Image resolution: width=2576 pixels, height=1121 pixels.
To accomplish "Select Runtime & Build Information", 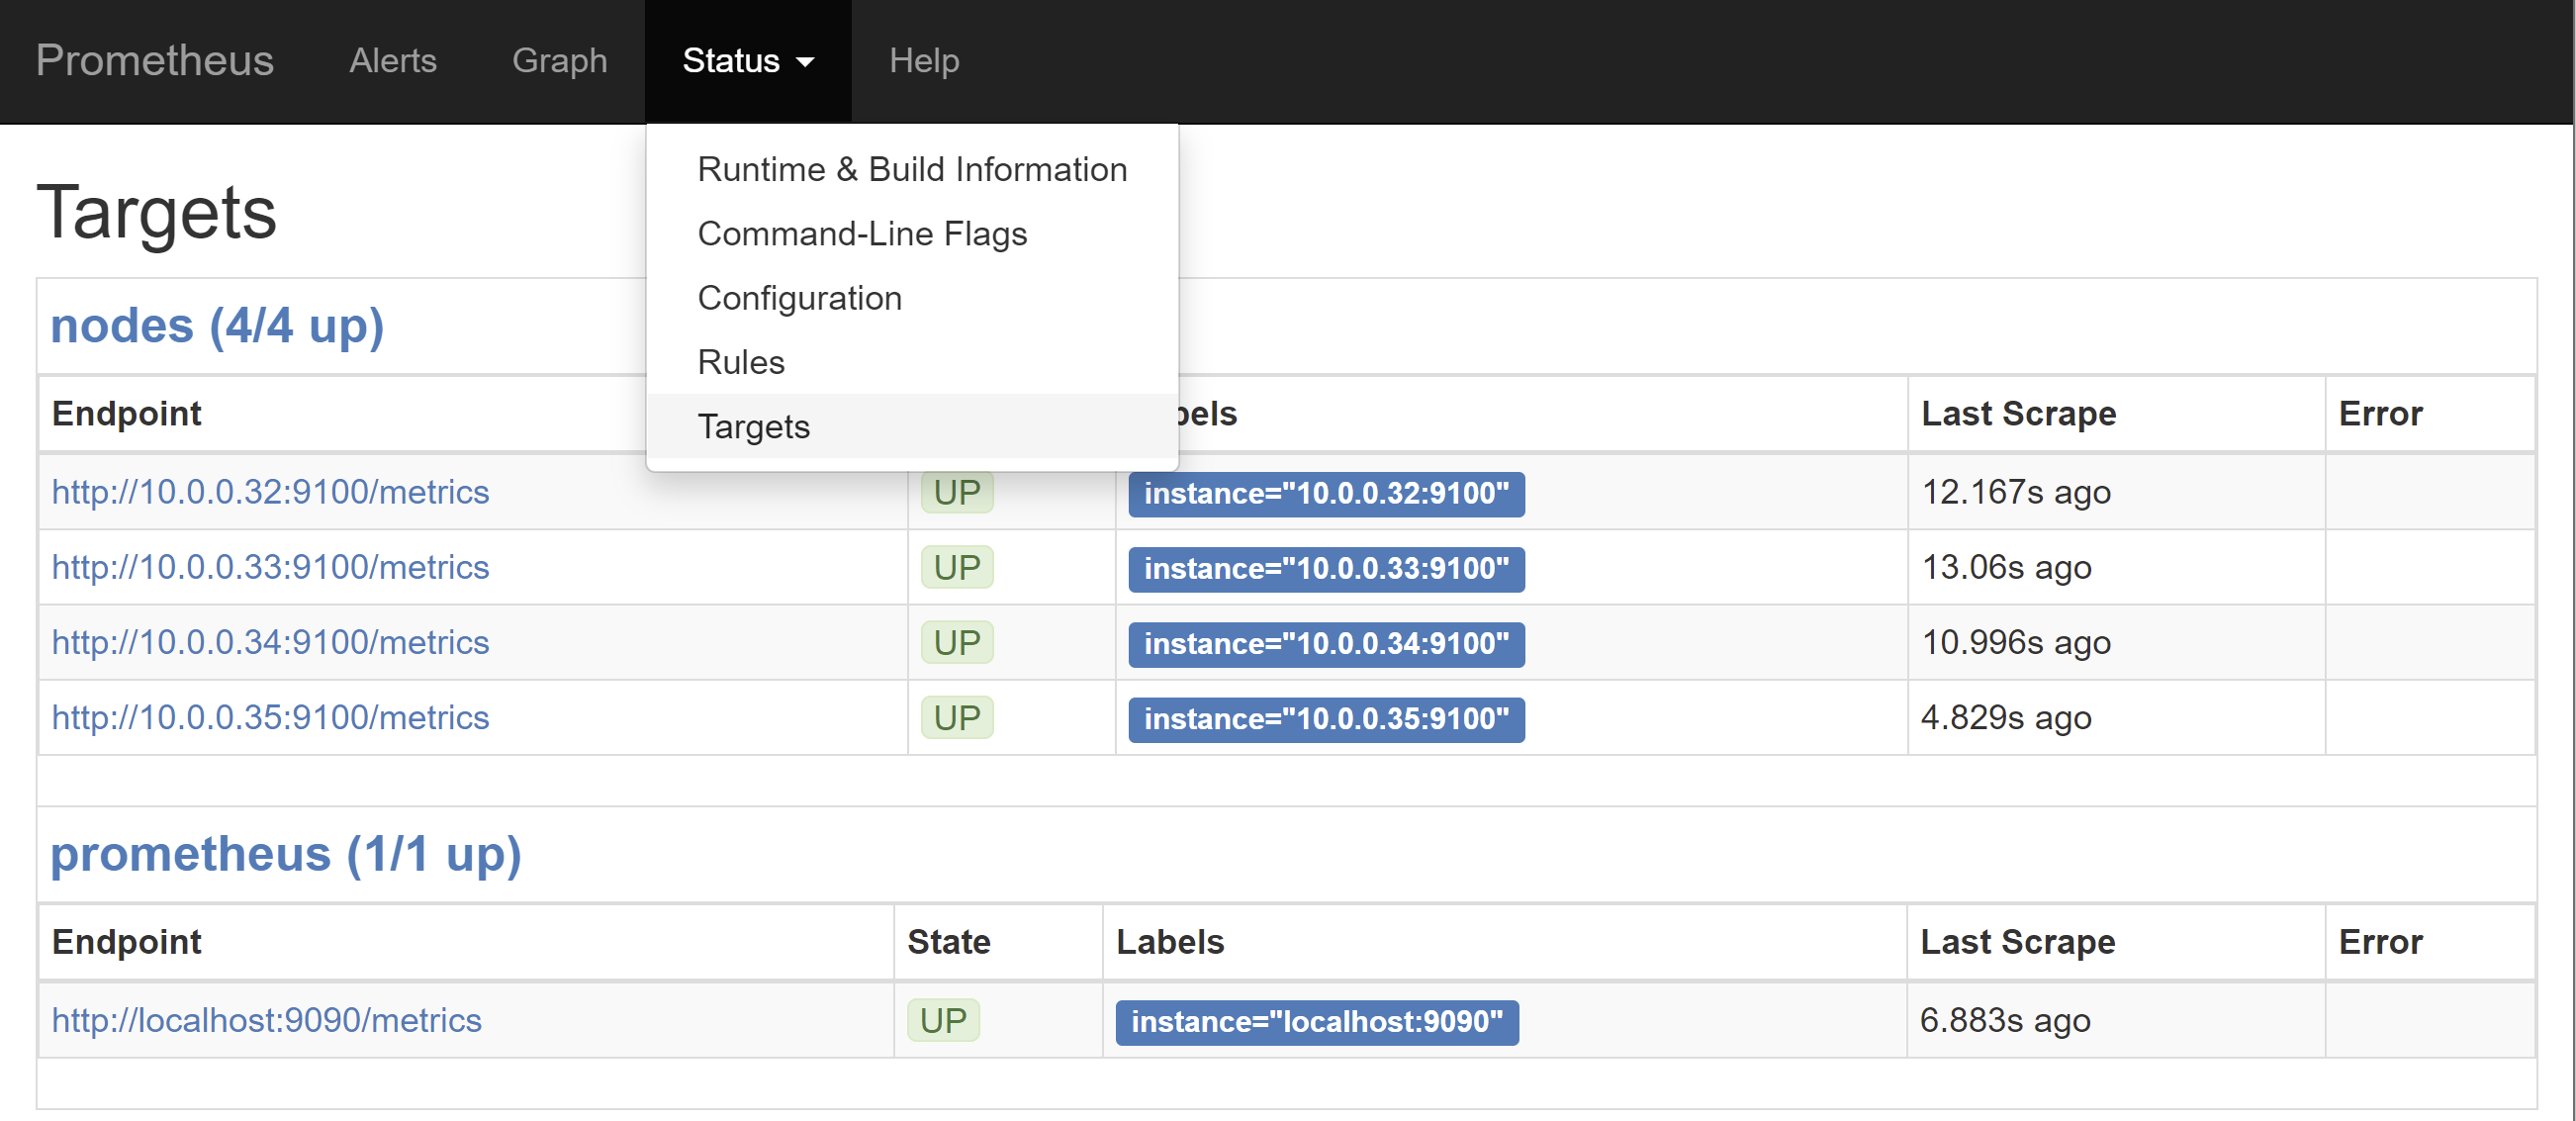I will pyautogui.click(x=911, y=169).
